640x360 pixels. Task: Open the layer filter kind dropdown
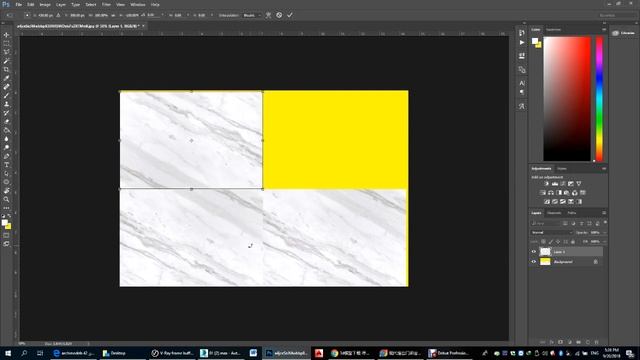(x=546, y=223)
